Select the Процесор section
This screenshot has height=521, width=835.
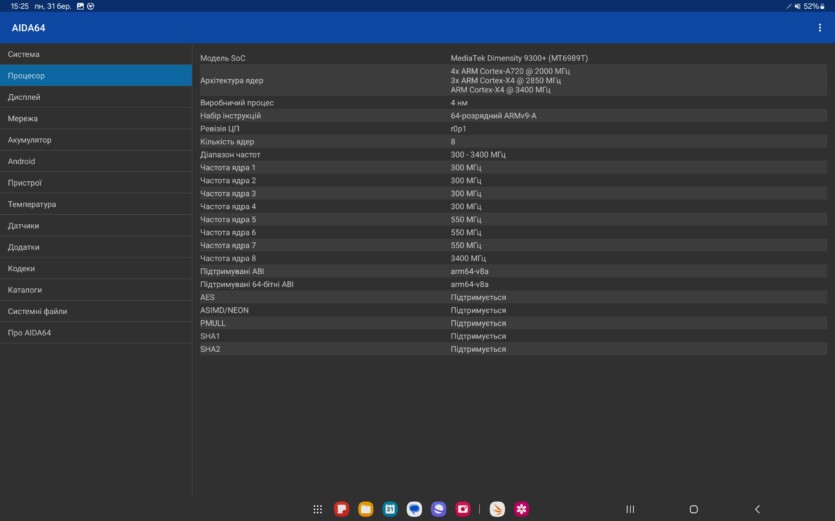[x=96, y=76]
